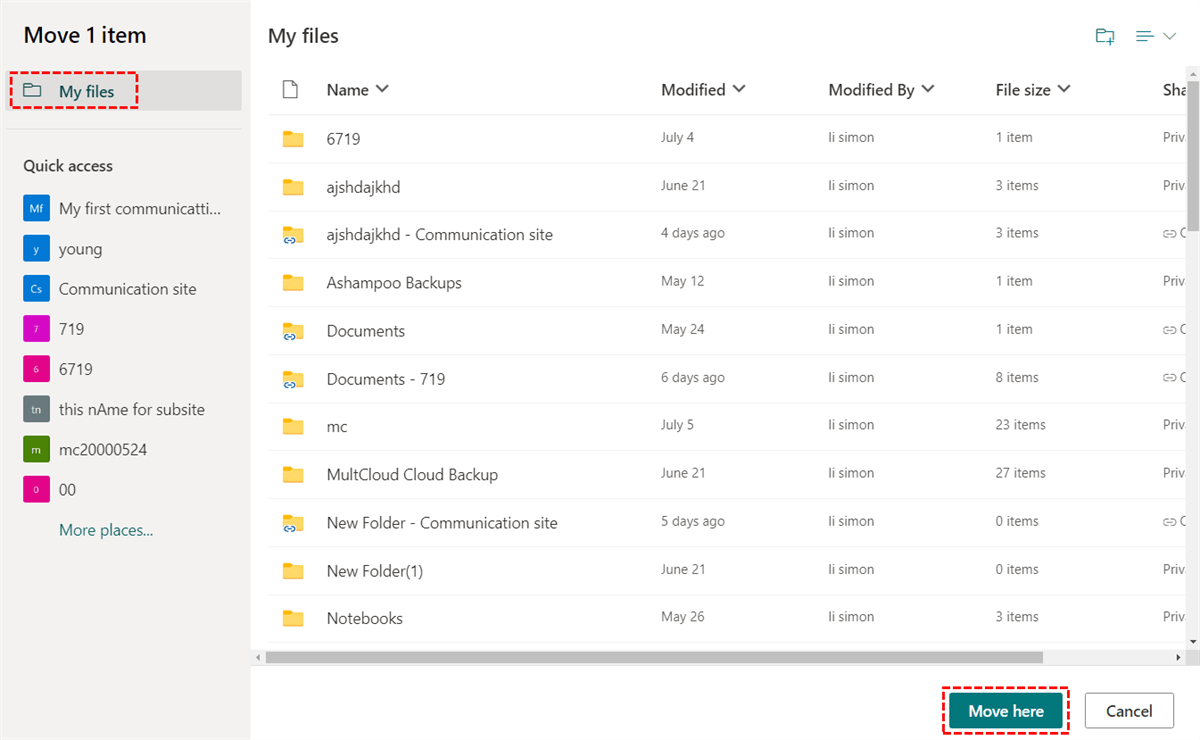Expand the File size column dropdown
Image resolution: width=1200 pixels, height=740 pixels.
point(1064,89)
